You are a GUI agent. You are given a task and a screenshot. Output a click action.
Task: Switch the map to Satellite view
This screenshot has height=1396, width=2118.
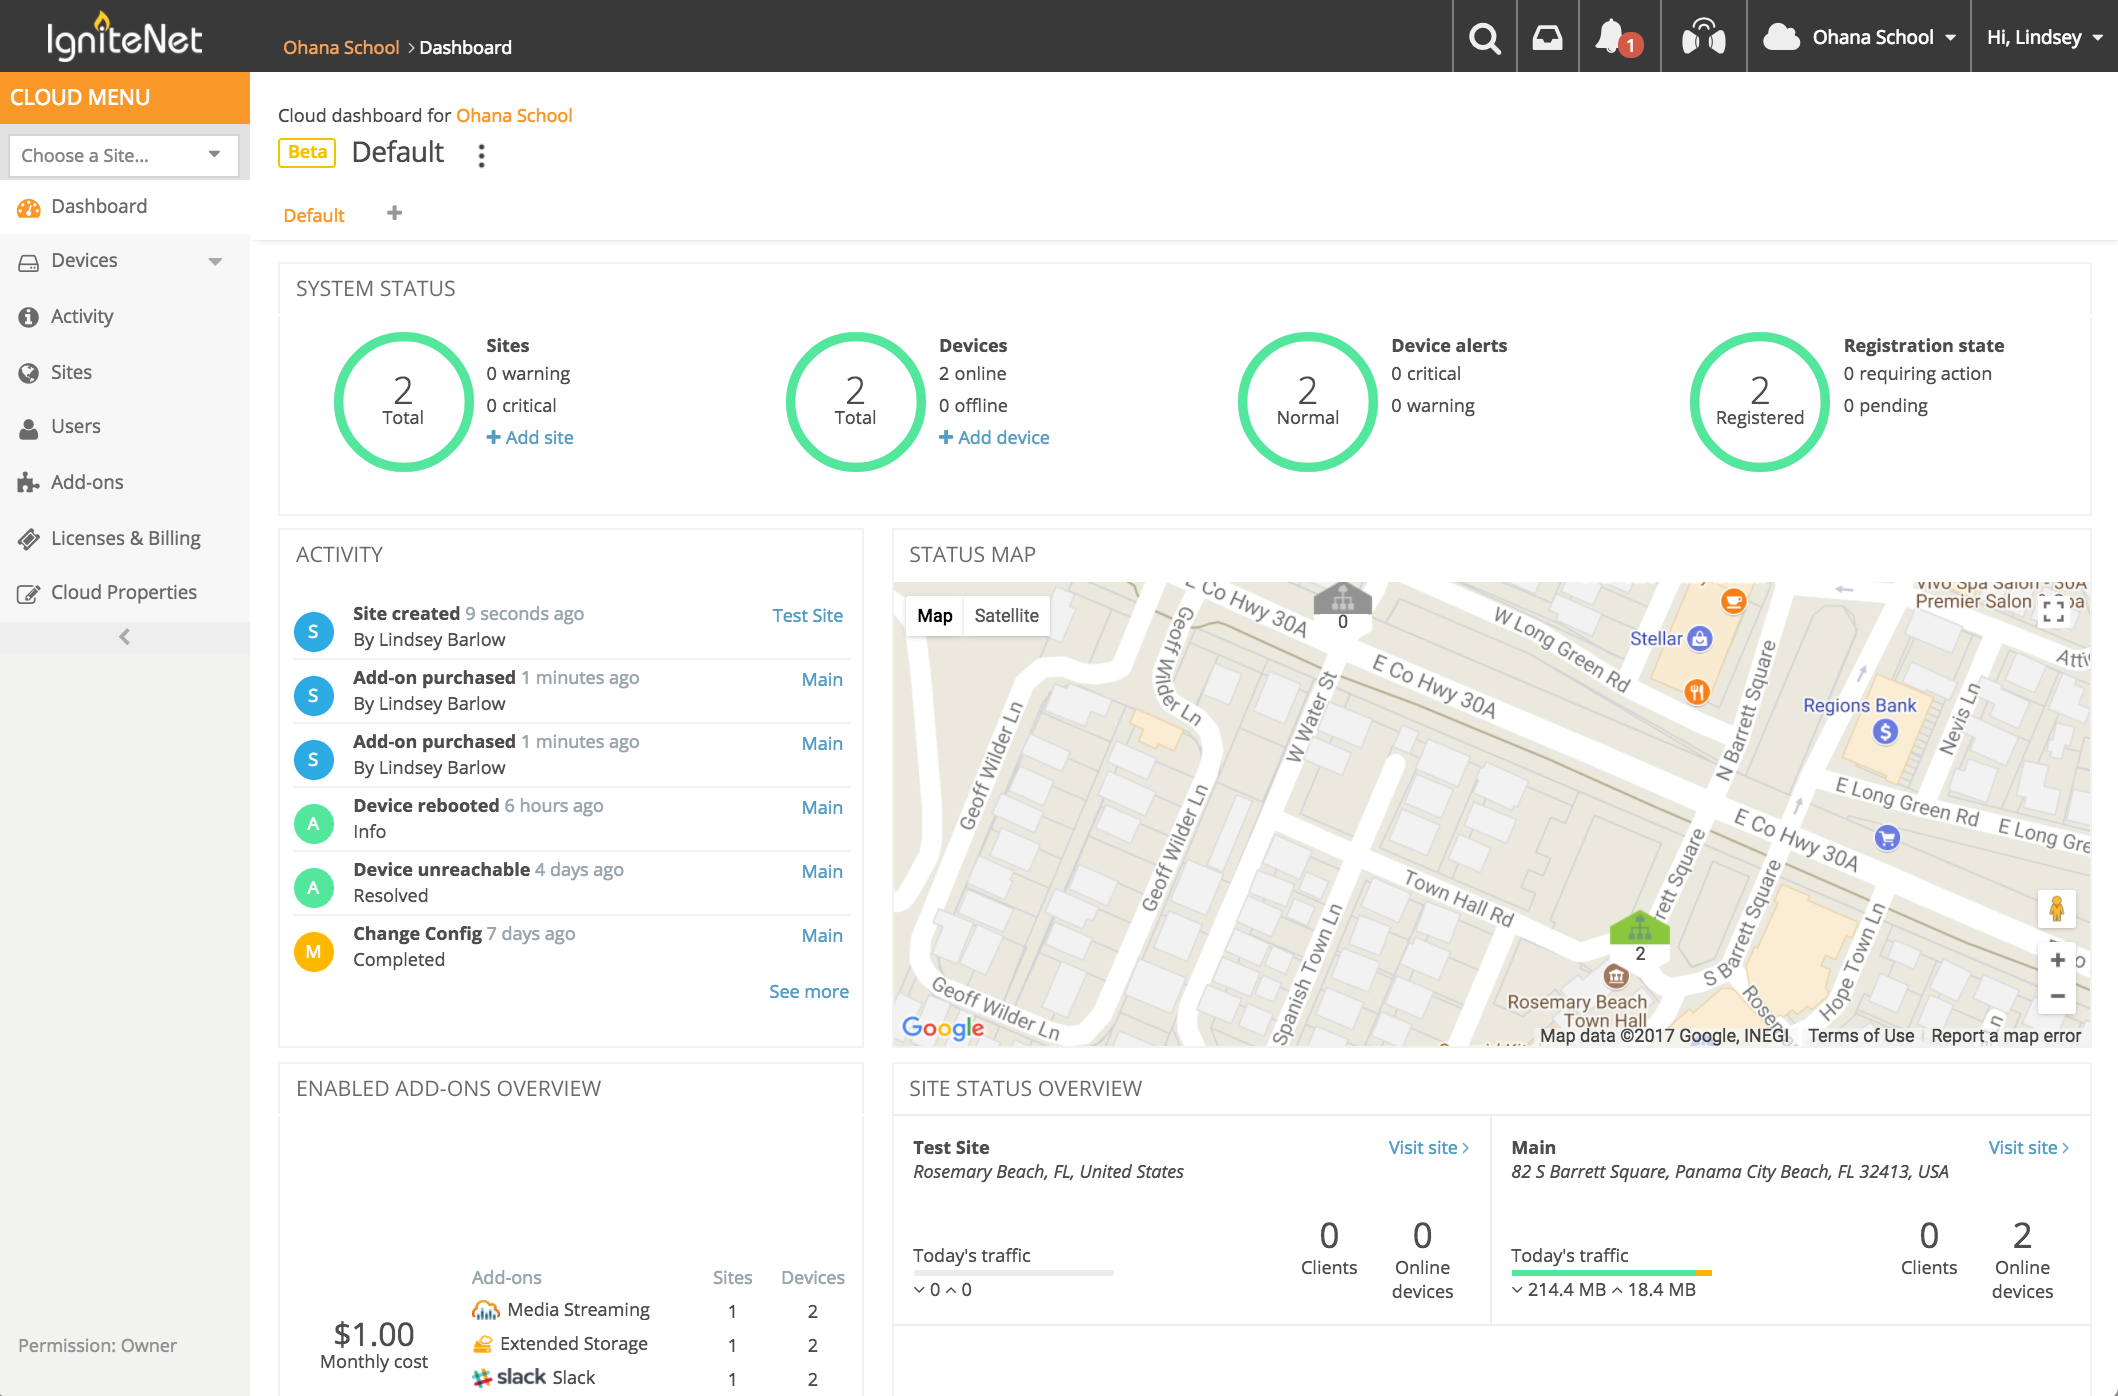pos(1006,615)
